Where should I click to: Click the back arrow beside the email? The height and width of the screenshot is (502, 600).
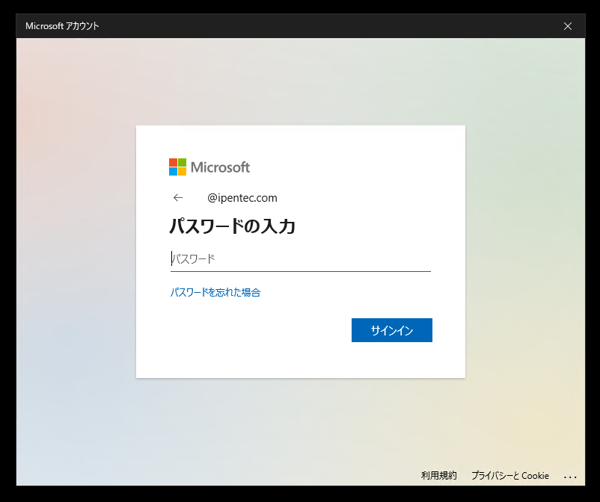click(178, 197)
